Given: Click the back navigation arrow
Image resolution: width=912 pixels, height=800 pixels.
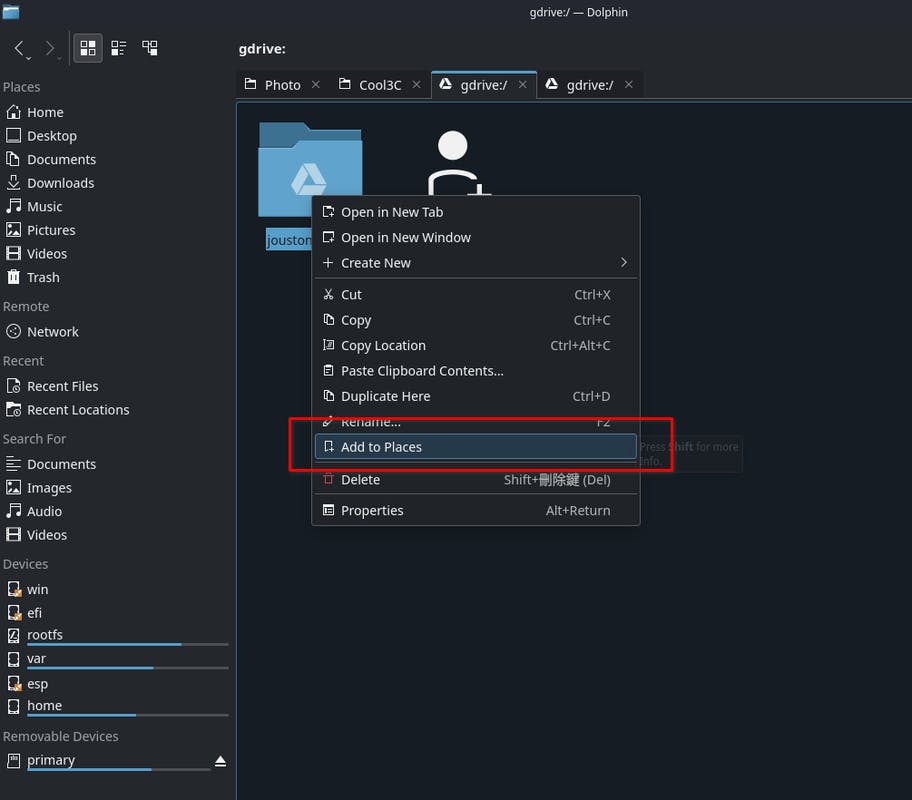Looking at the screenshot, I should pos(19,48).
